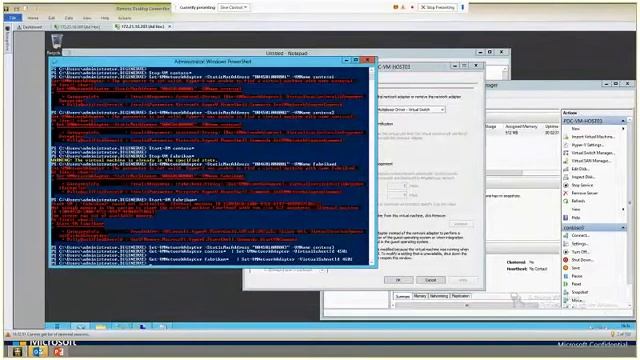Open Help in host Actions section
640x360 pixels.
pyautogui.click(x=576, y=218)
